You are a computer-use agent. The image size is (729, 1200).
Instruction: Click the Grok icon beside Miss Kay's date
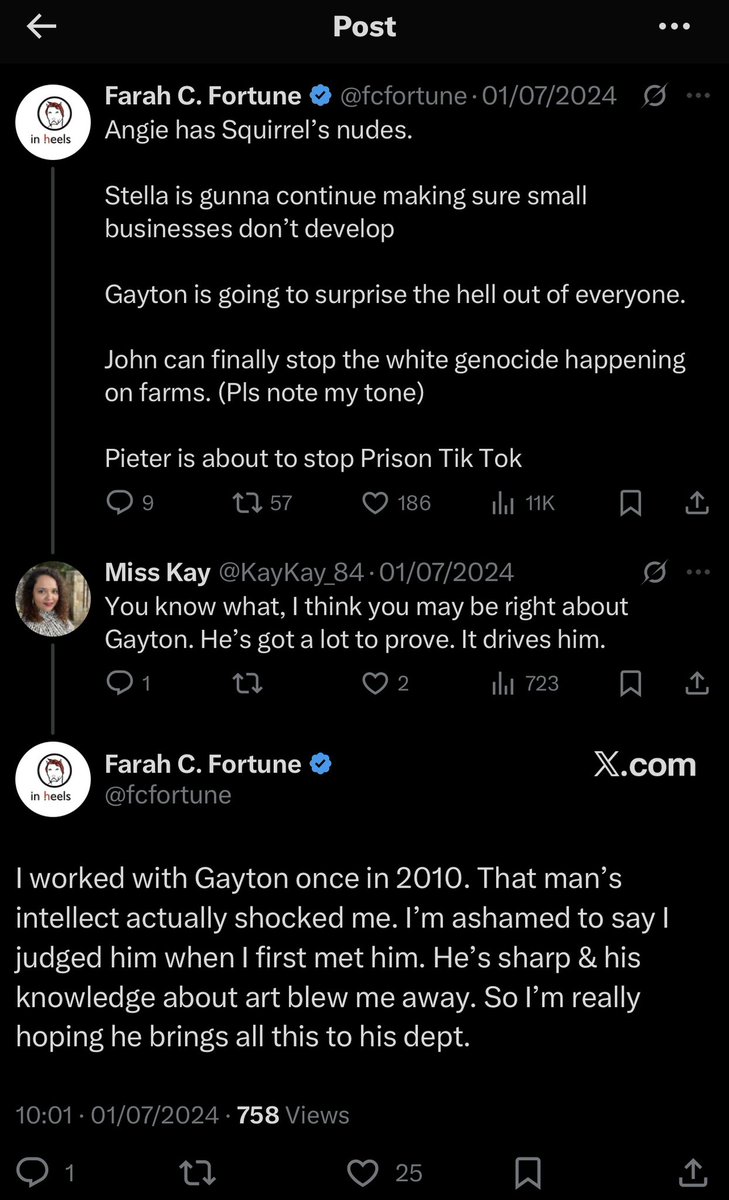pos(655,572)
